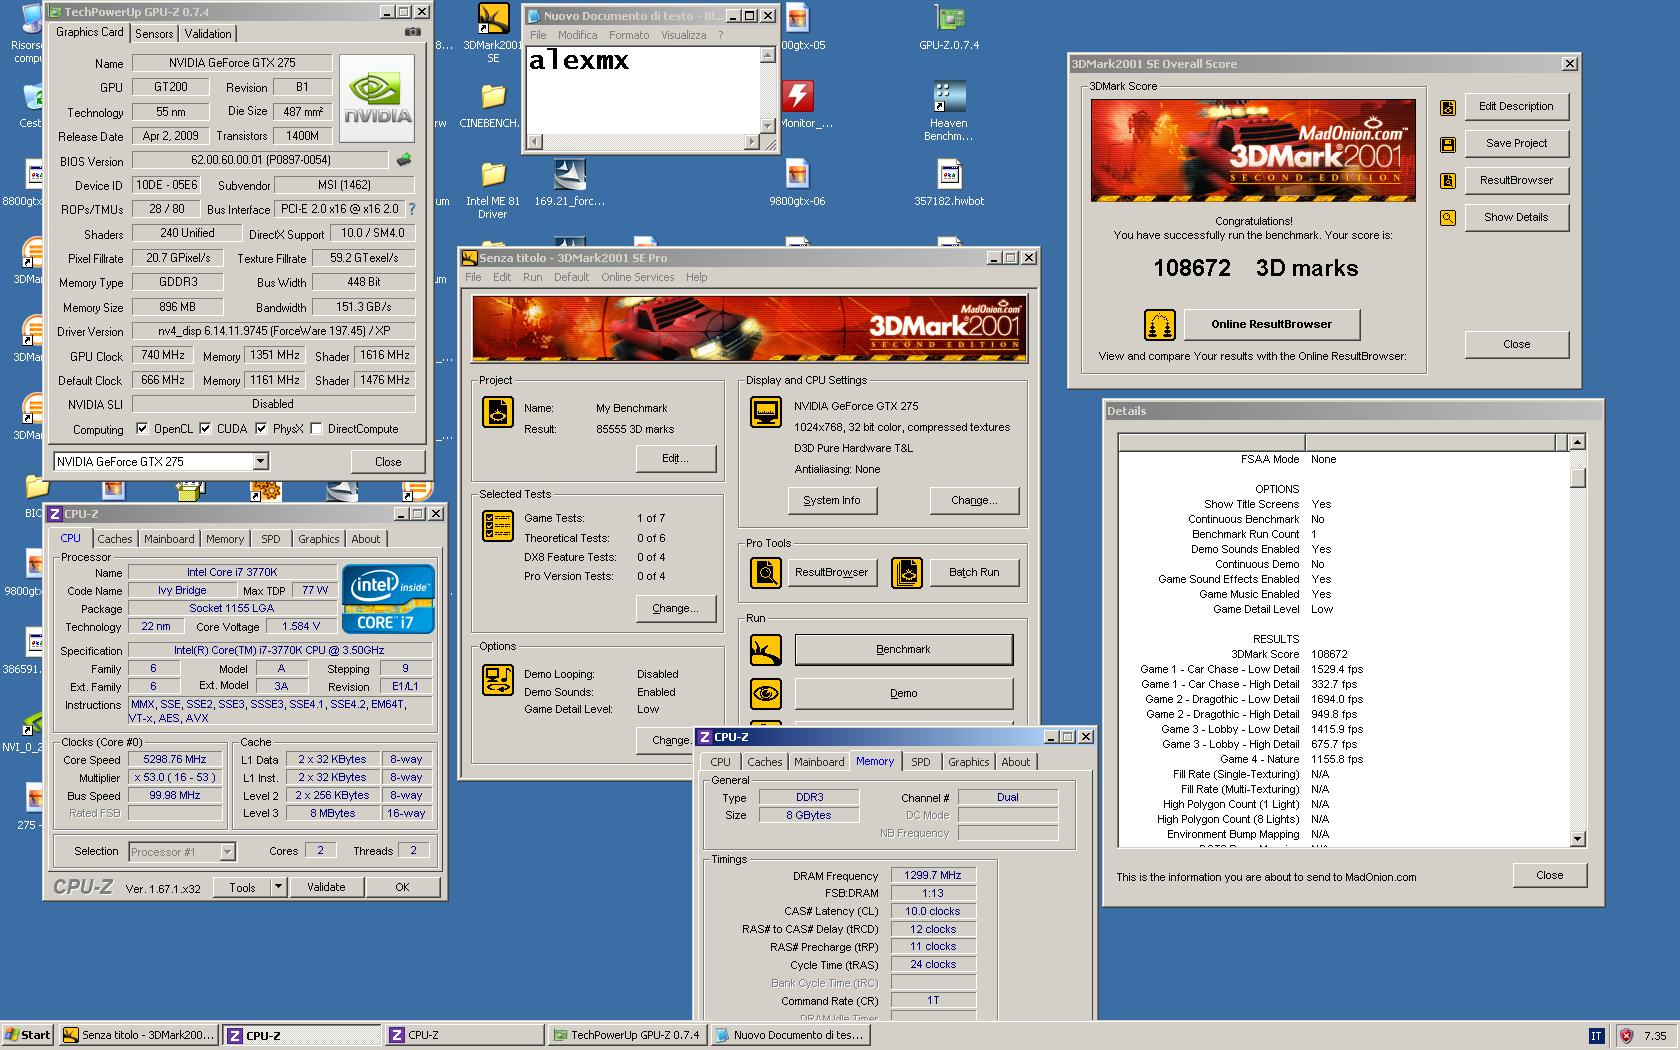
Task: Click the Save Project floppy icon
Action: click(x=1447, y=144)
